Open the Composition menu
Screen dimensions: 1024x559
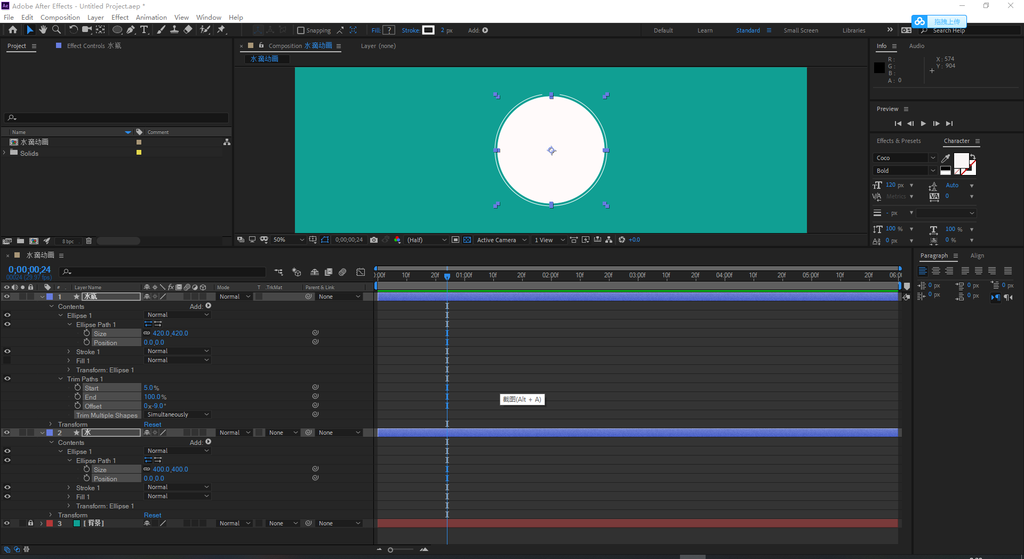[59, 17]
